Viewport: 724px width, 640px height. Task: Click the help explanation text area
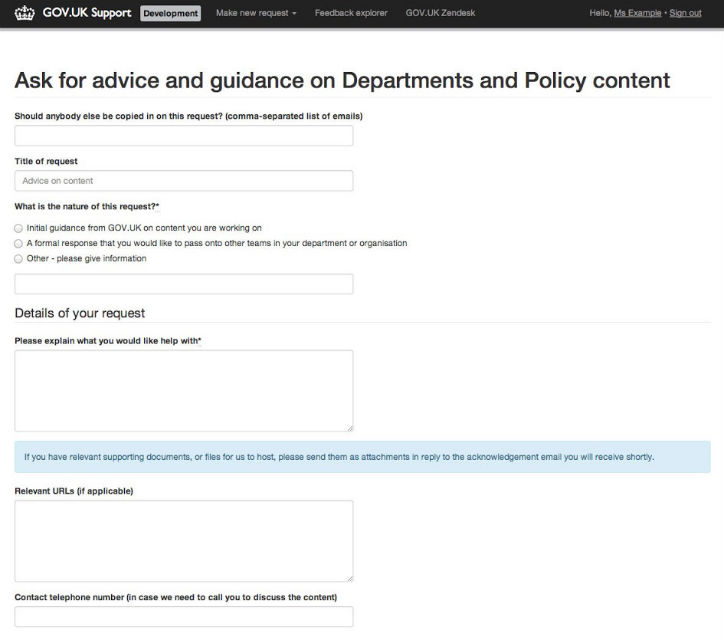(184, 391)
